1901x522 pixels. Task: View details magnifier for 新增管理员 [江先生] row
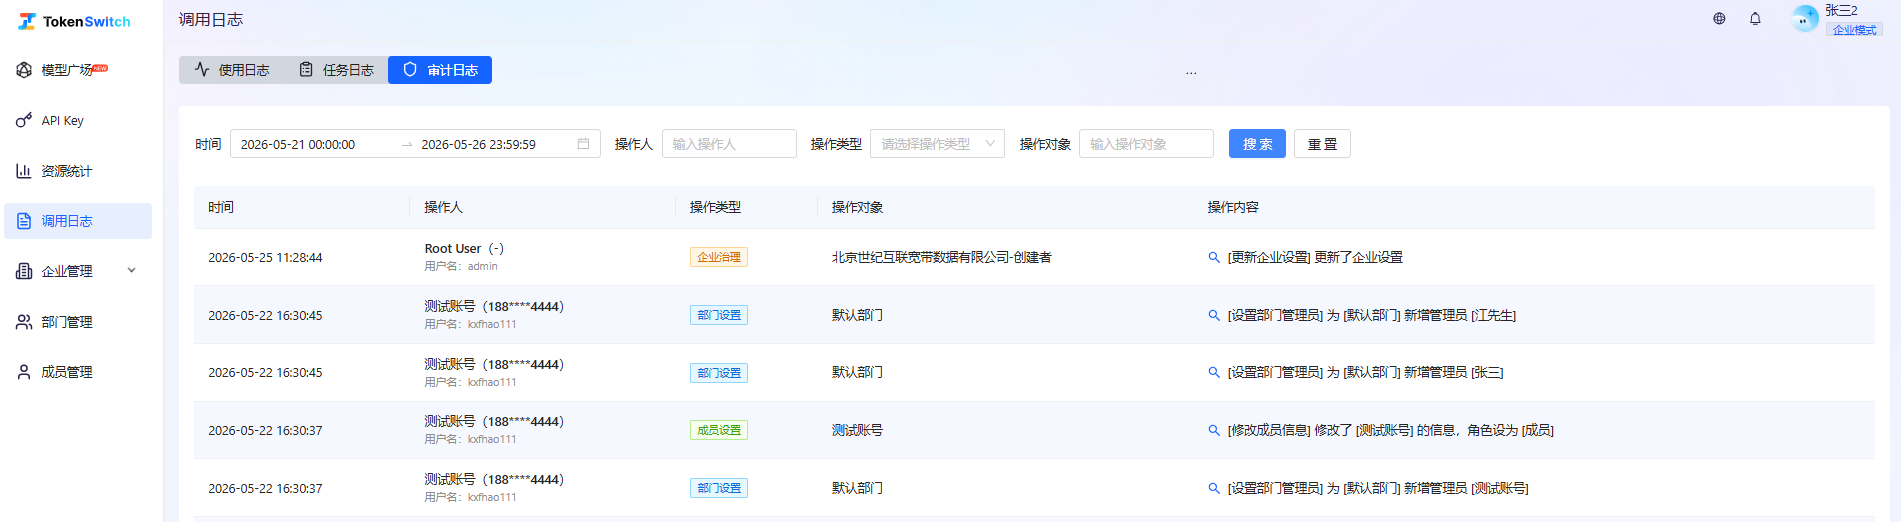[1214, 315]
